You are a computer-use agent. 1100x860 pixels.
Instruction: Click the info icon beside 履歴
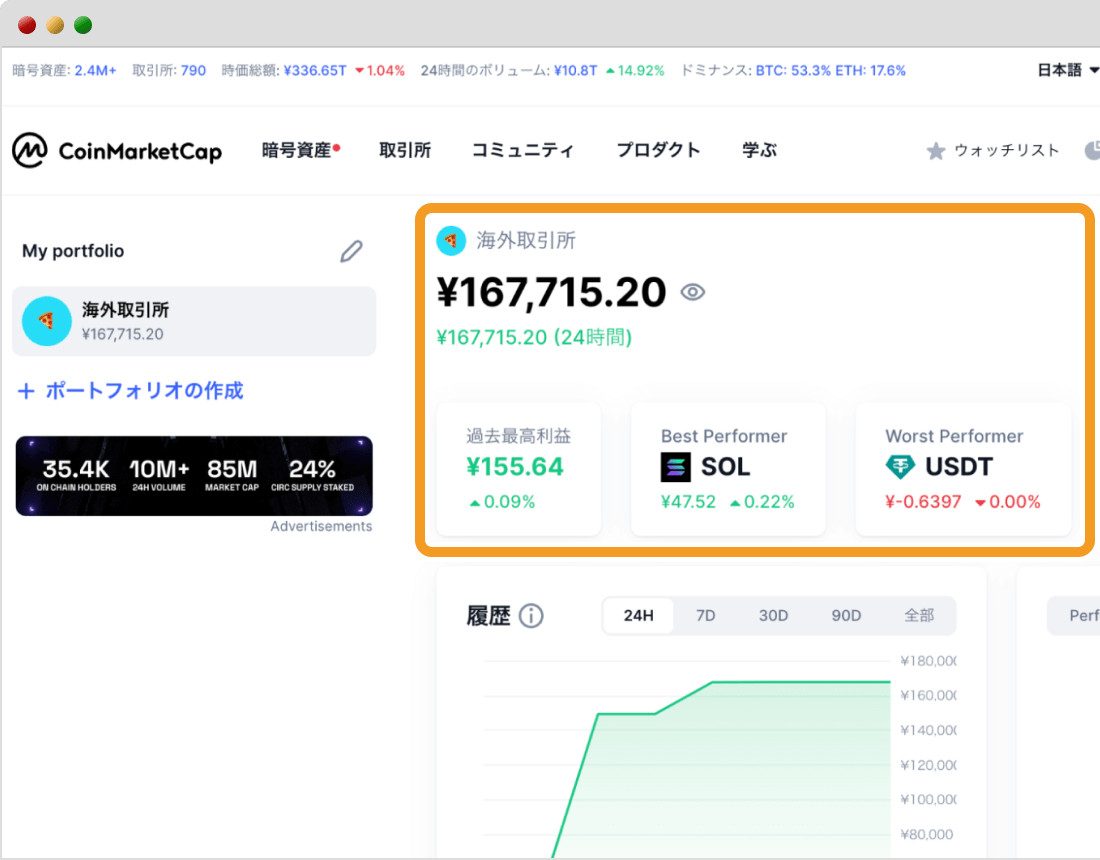coord(531,616)
